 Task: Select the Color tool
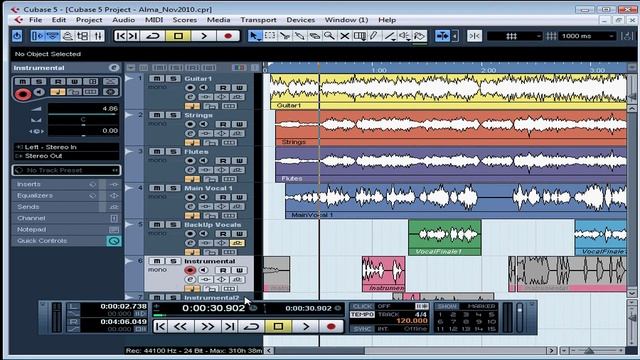pos(419,36)
